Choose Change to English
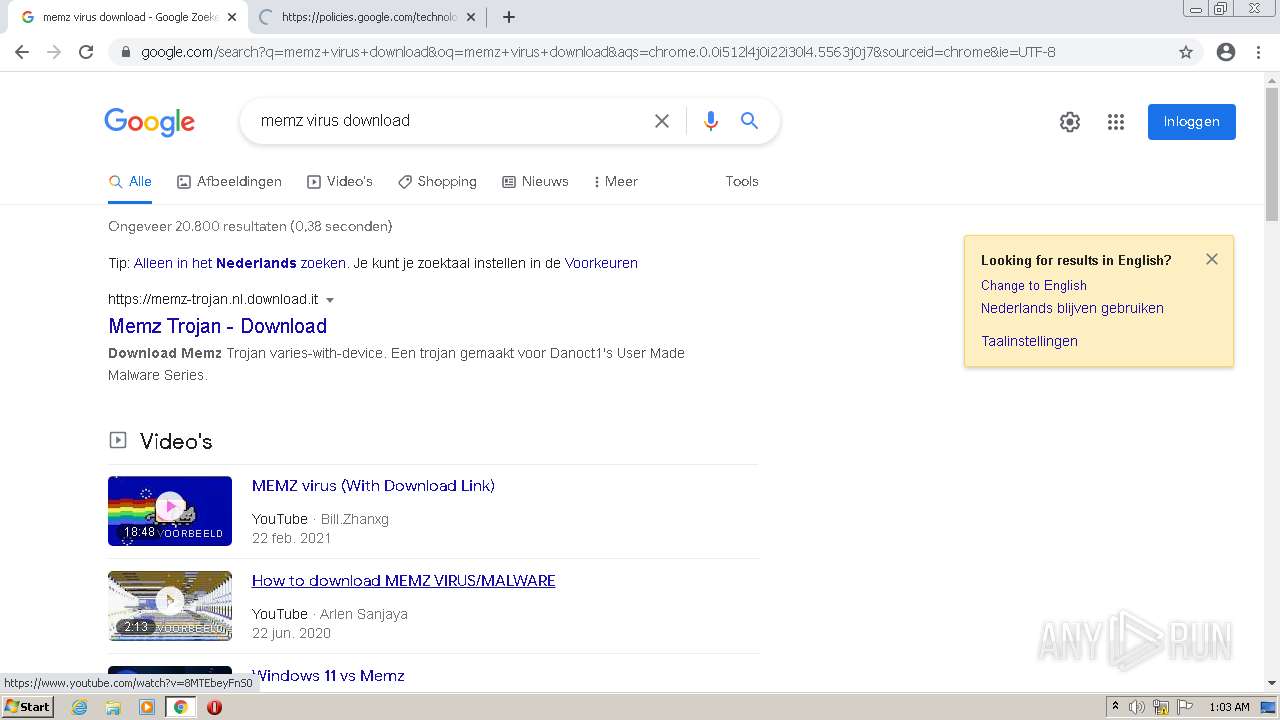This screenshot has width=1280, height=720. pos(1034,285)
